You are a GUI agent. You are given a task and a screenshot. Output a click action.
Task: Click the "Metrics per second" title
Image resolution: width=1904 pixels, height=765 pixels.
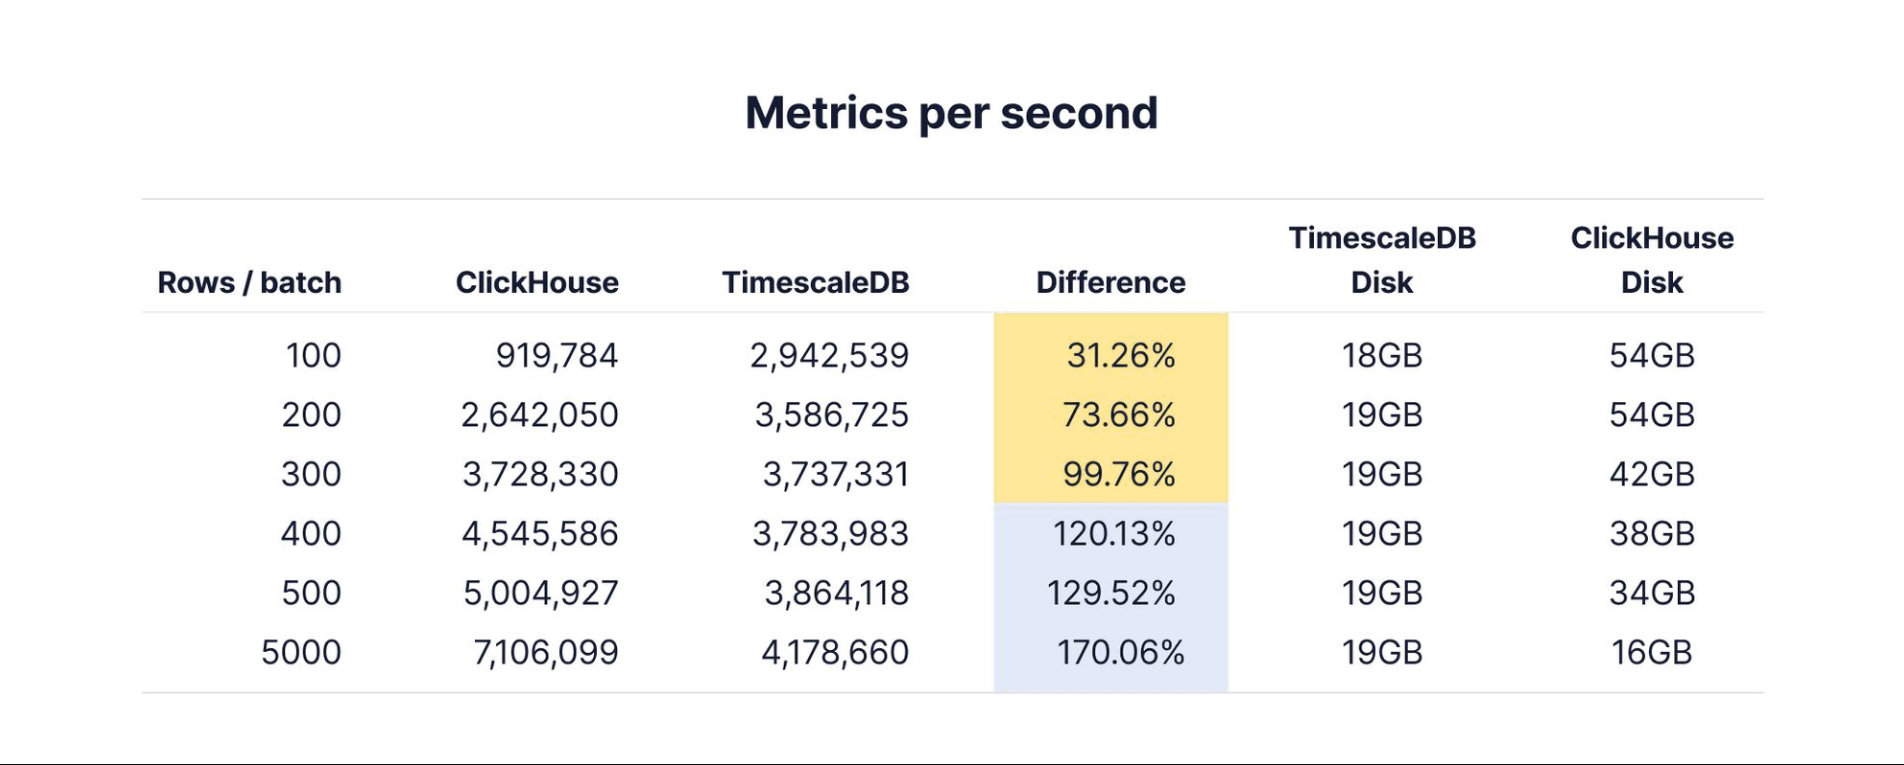tap(951, 113)
